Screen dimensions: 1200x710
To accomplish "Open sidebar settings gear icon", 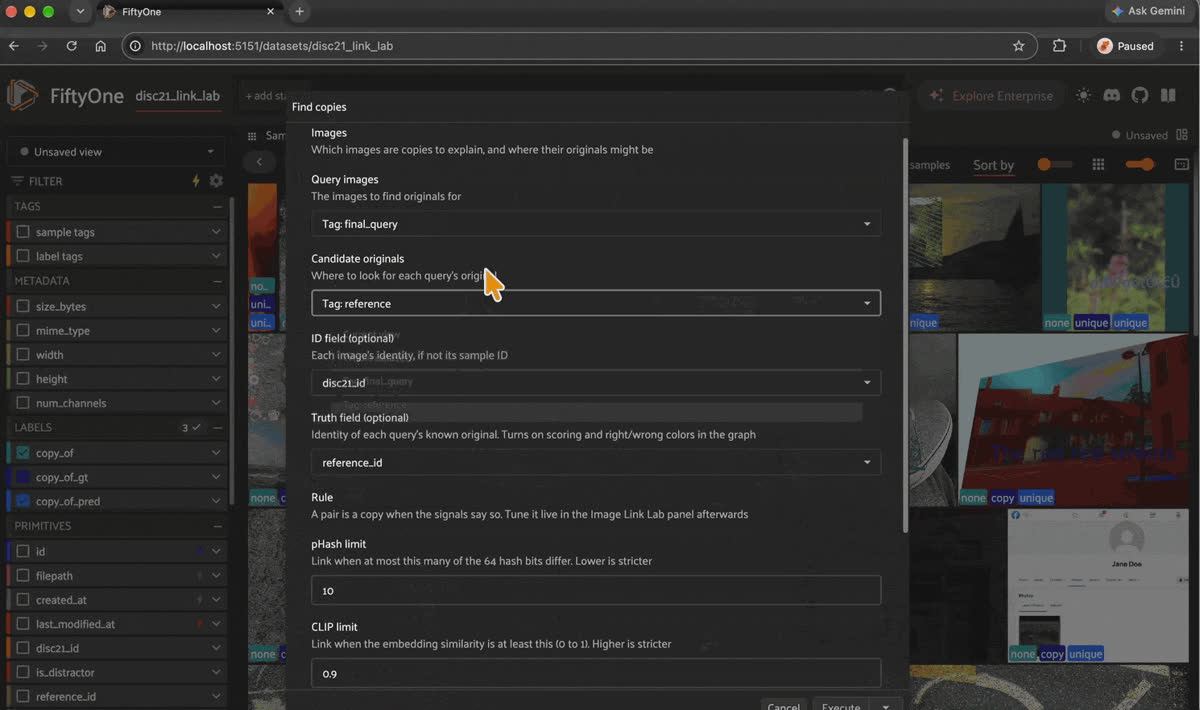I will 216,181.
